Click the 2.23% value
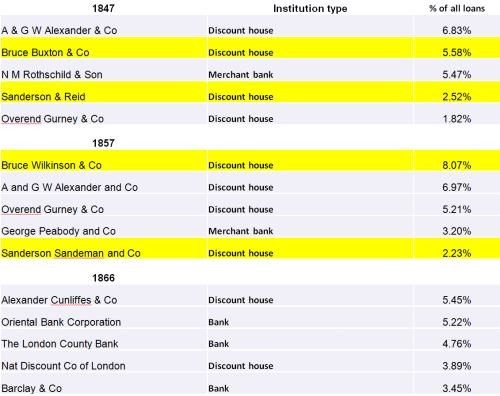This screenshot has width=500, height=396. pyautogui.click(x=457, y=253)
